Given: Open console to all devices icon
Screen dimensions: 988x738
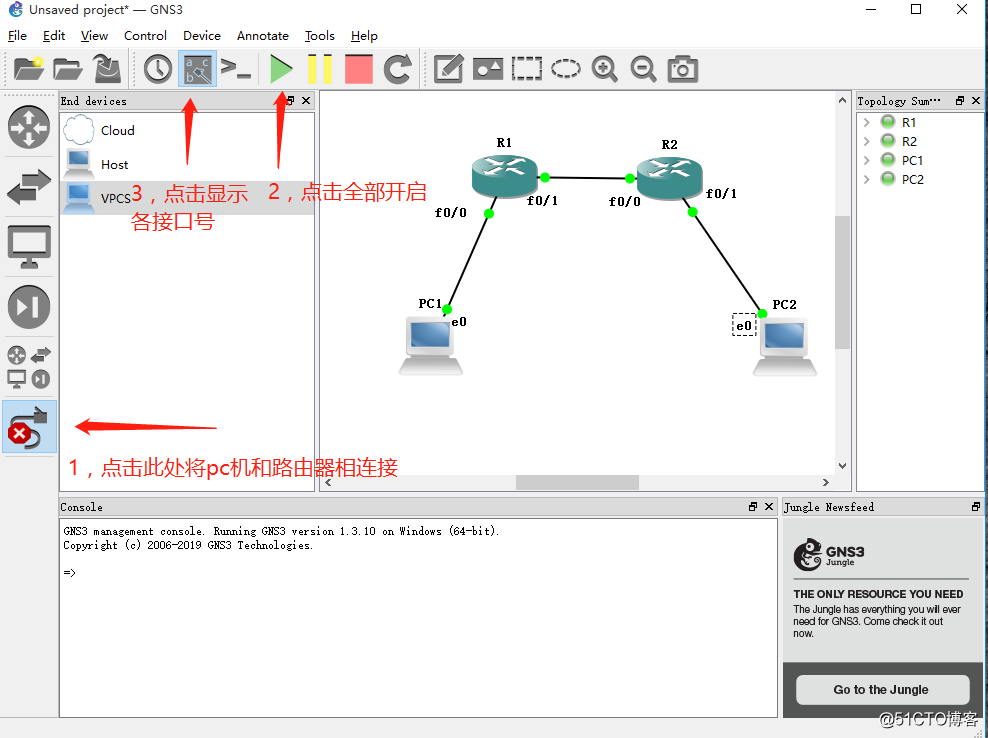Looking at the screenshot, I should point(236,68).
